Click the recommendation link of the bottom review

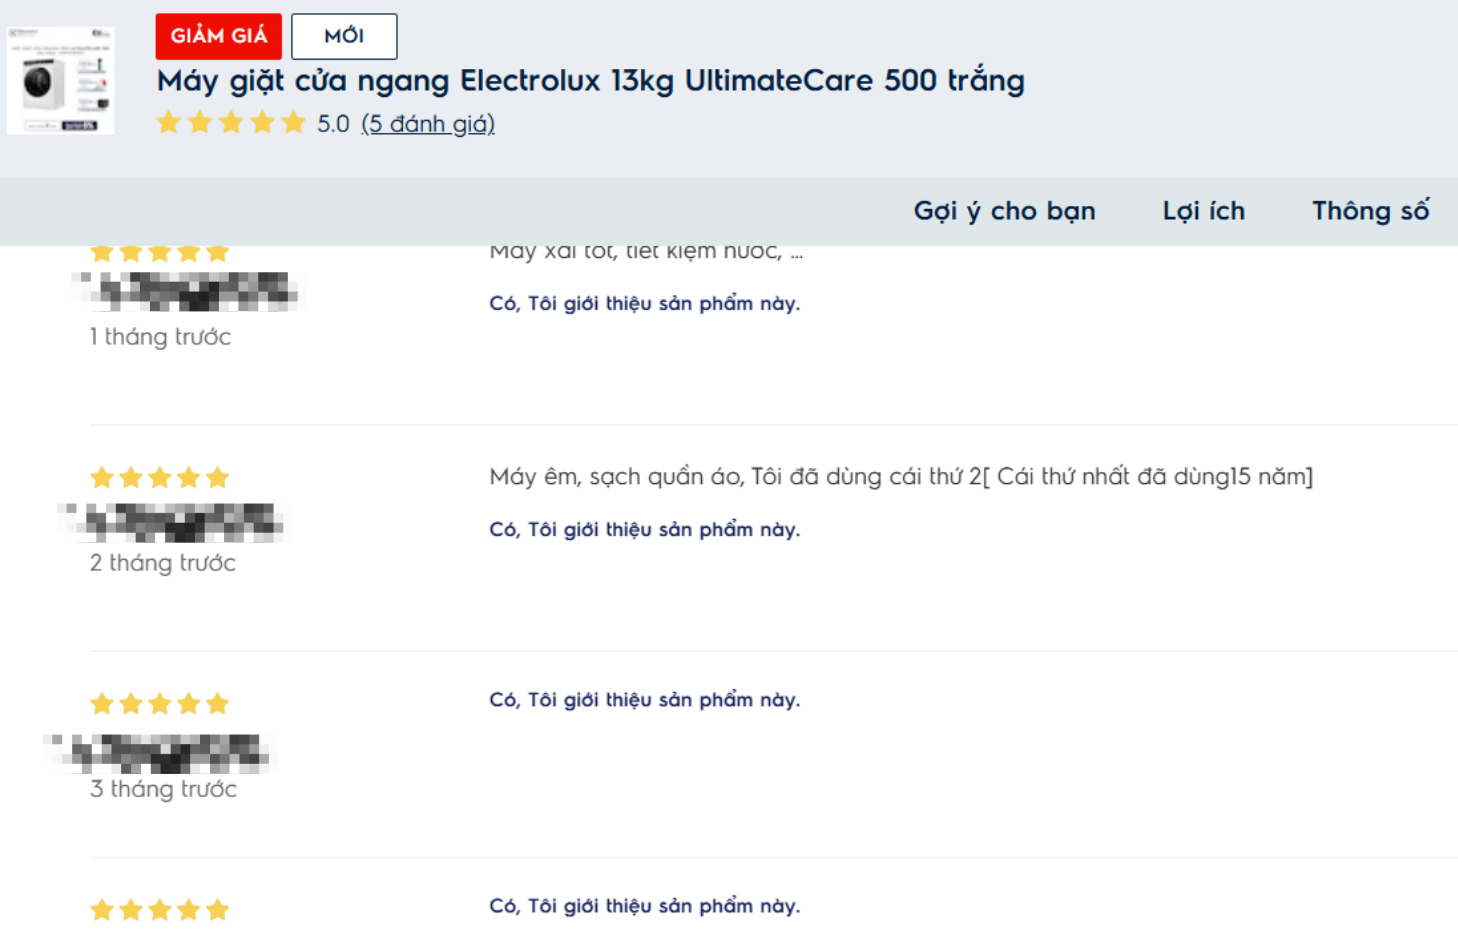point(644,905)
